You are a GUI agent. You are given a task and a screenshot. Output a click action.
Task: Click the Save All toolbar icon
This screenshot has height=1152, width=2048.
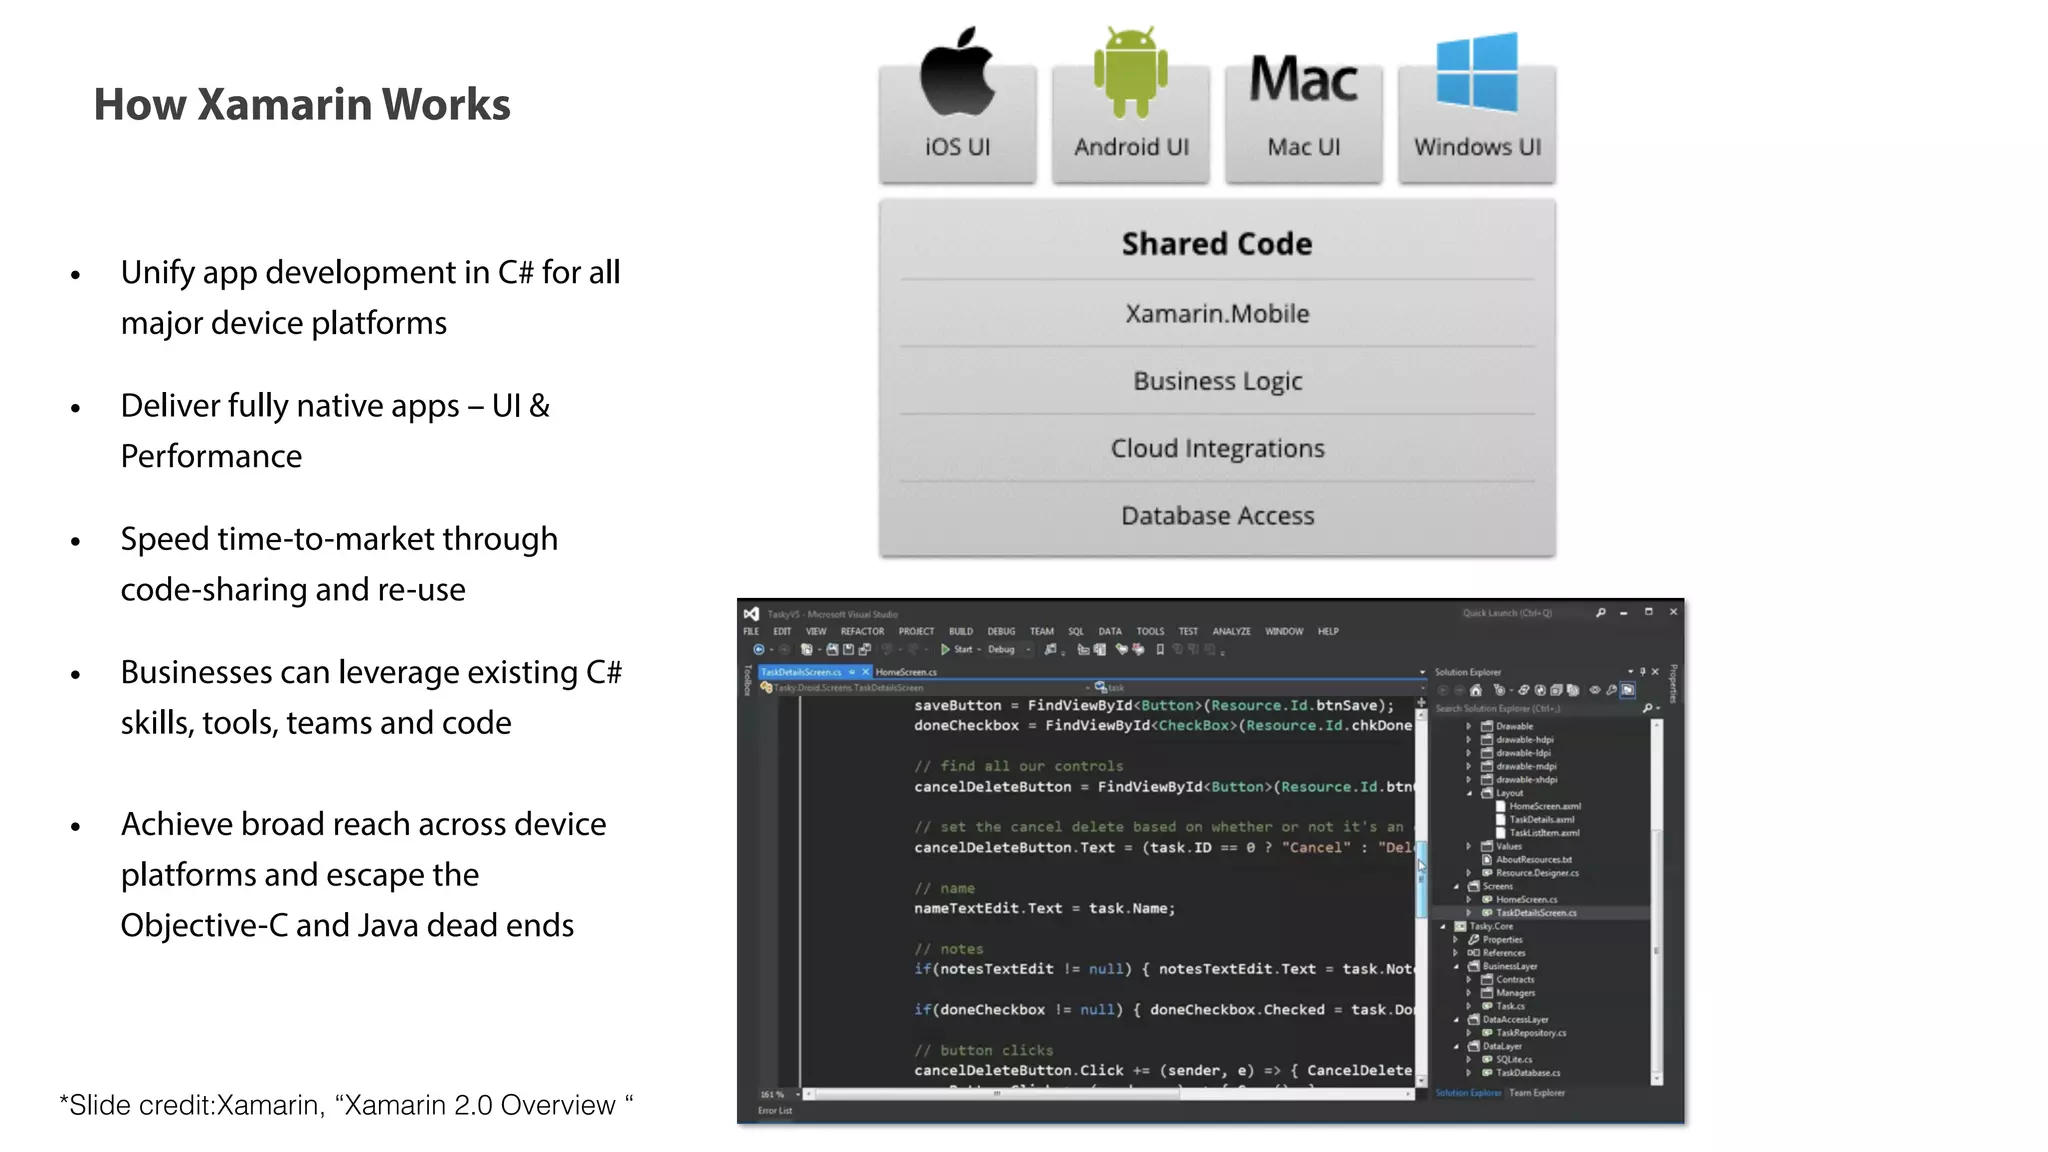coord(864,650)
